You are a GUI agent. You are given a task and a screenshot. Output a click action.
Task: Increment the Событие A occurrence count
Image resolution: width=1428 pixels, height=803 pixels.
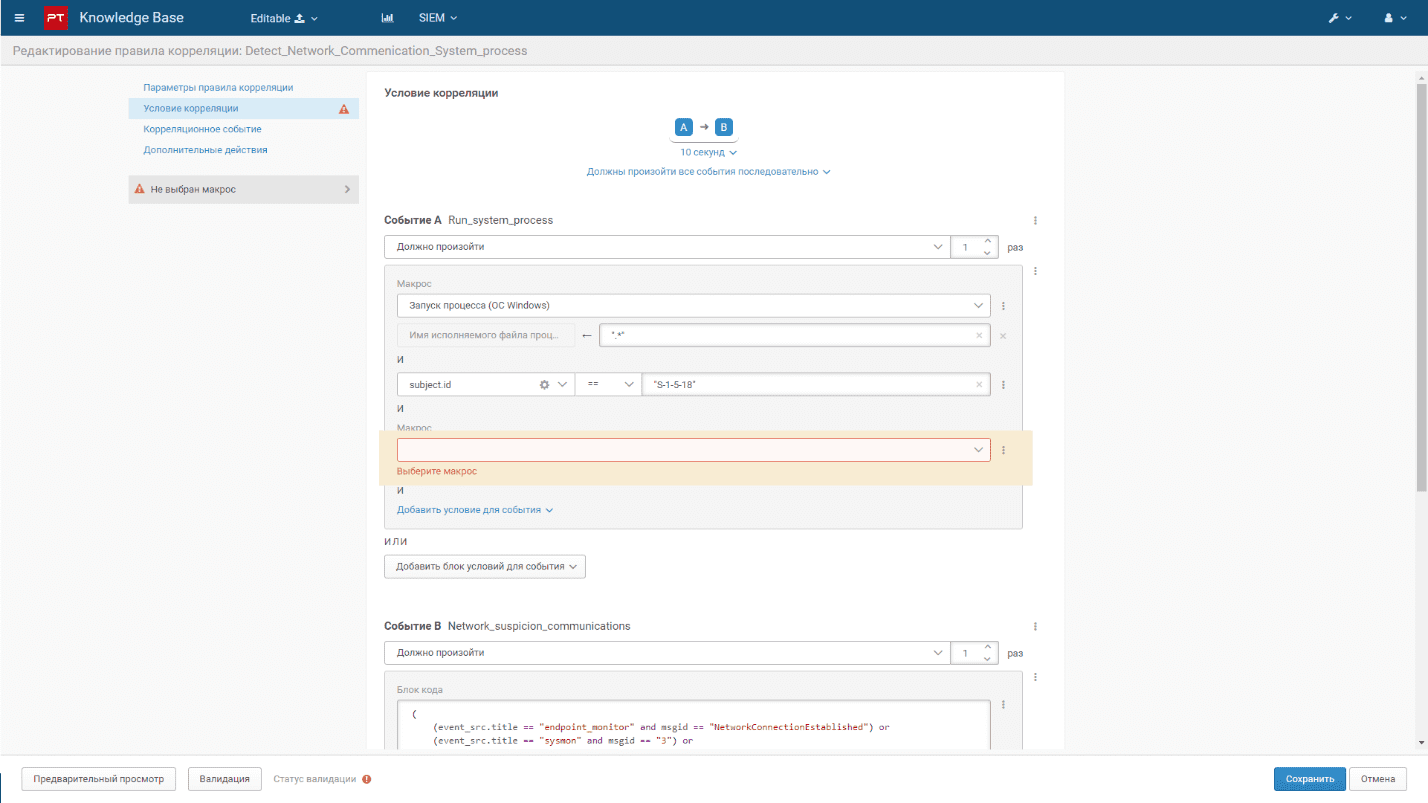pos(988,241)
